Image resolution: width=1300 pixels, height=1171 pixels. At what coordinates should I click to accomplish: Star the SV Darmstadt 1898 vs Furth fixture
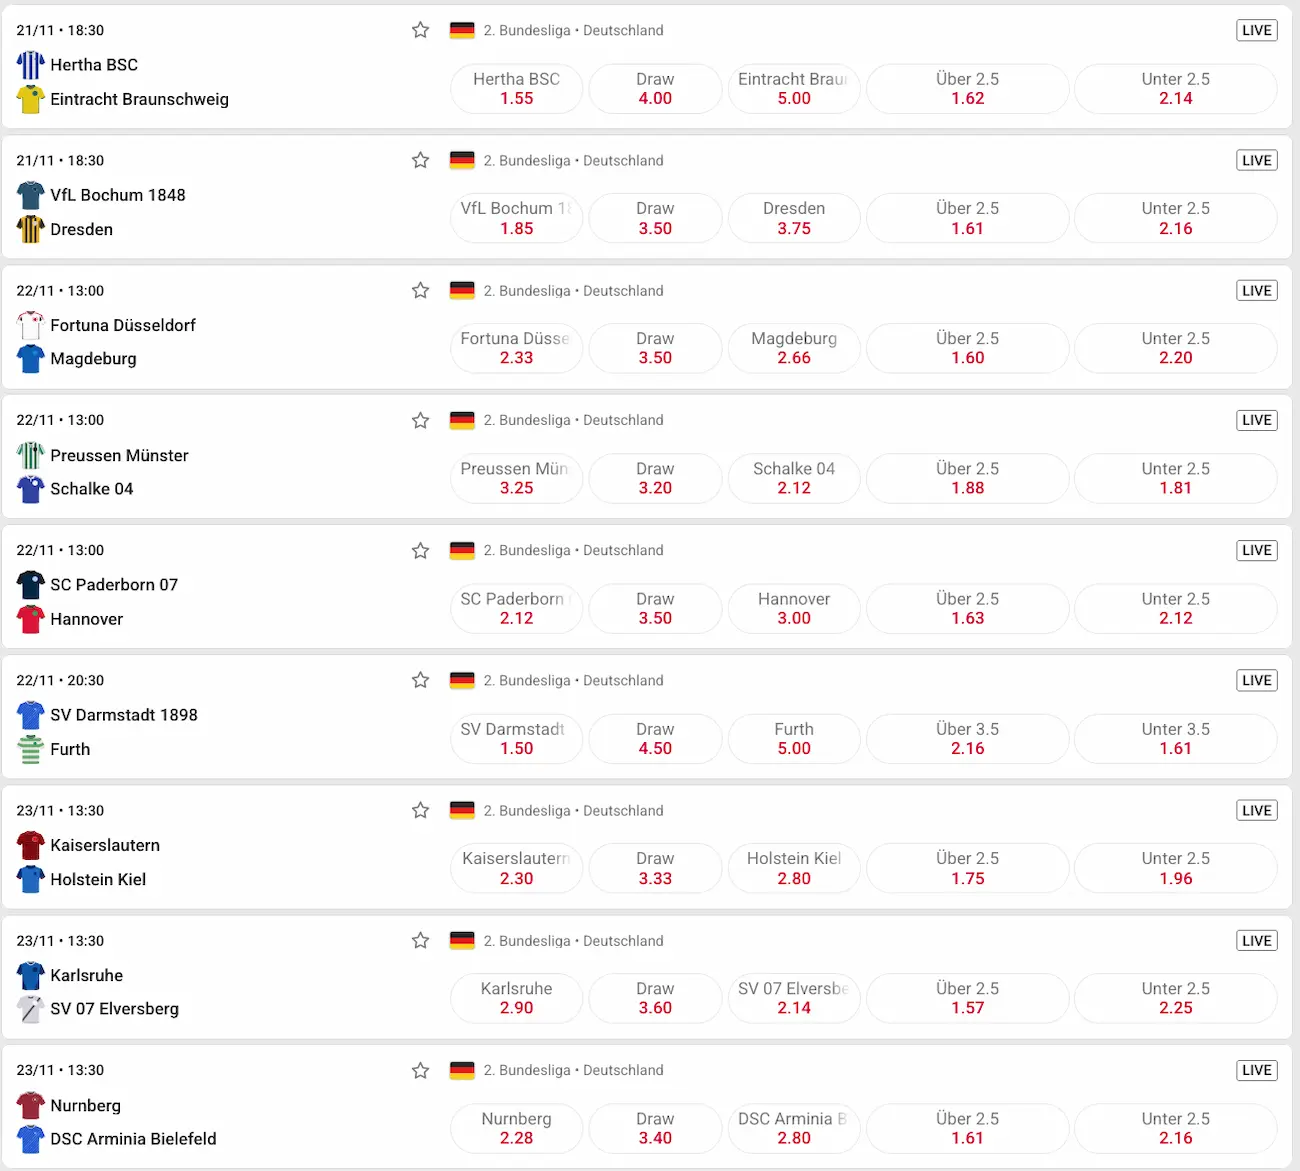[420, 679]
